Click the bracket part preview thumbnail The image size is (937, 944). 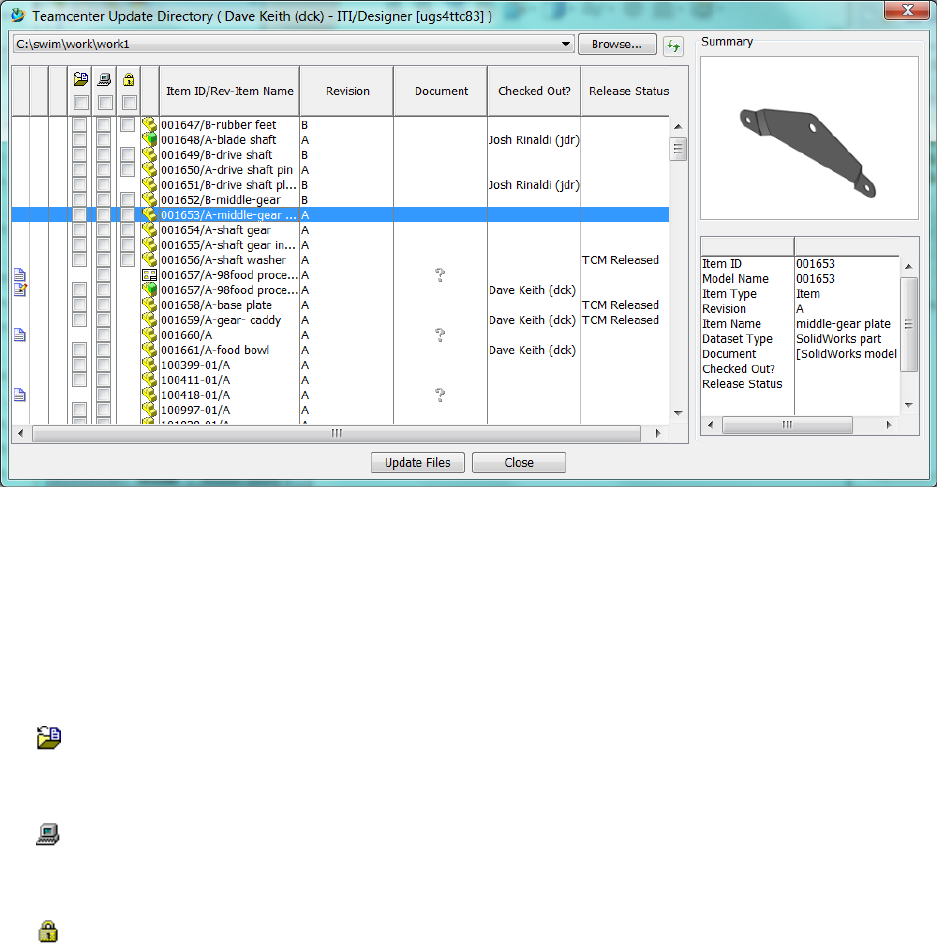click(x=809, y=138)
